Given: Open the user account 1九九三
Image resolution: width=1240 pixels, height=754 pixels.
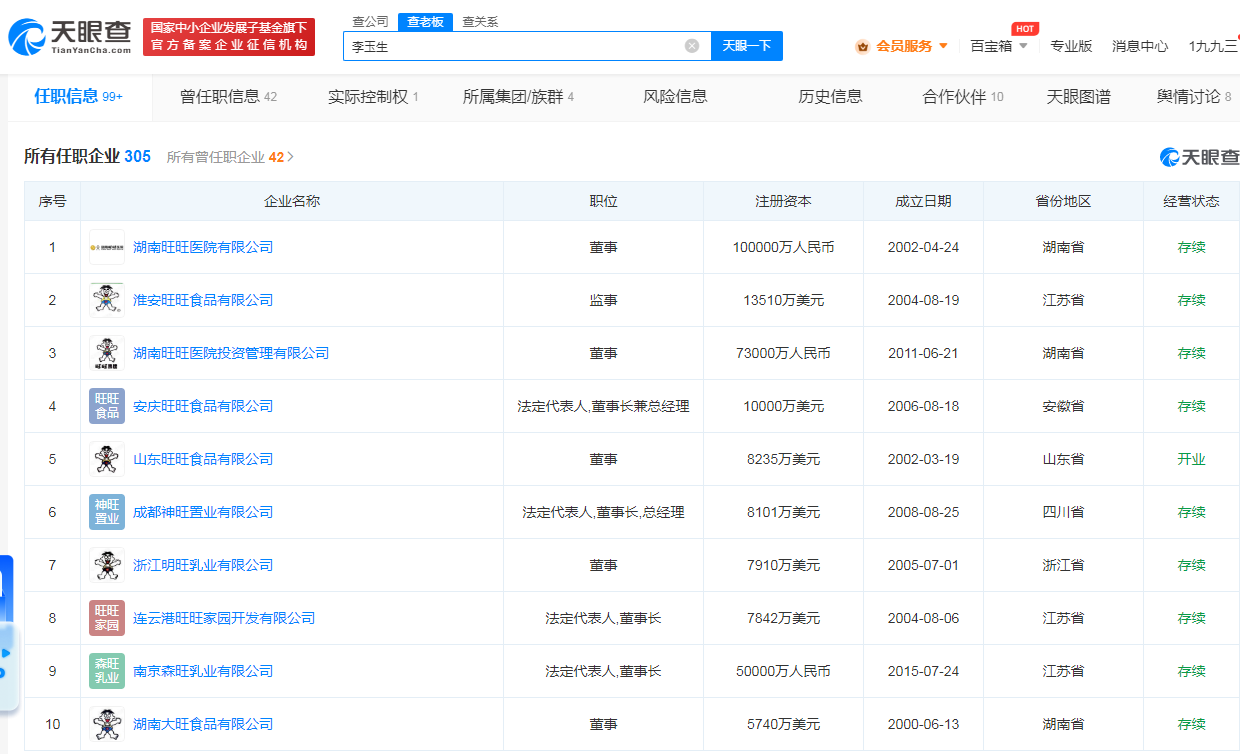Looking at the screenshot, I should pos(1213,46).
